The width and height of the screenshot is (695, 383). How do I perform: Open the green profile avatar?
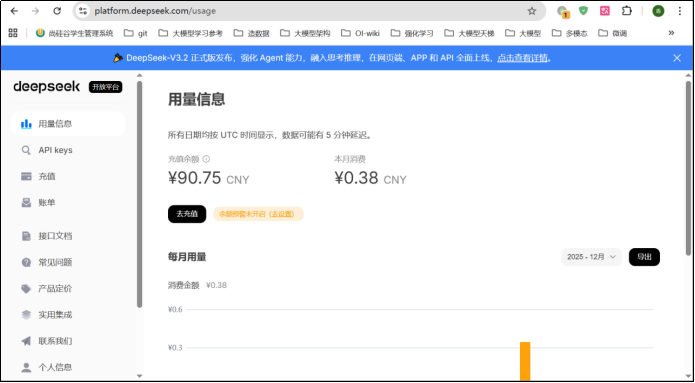click(658, 11)
